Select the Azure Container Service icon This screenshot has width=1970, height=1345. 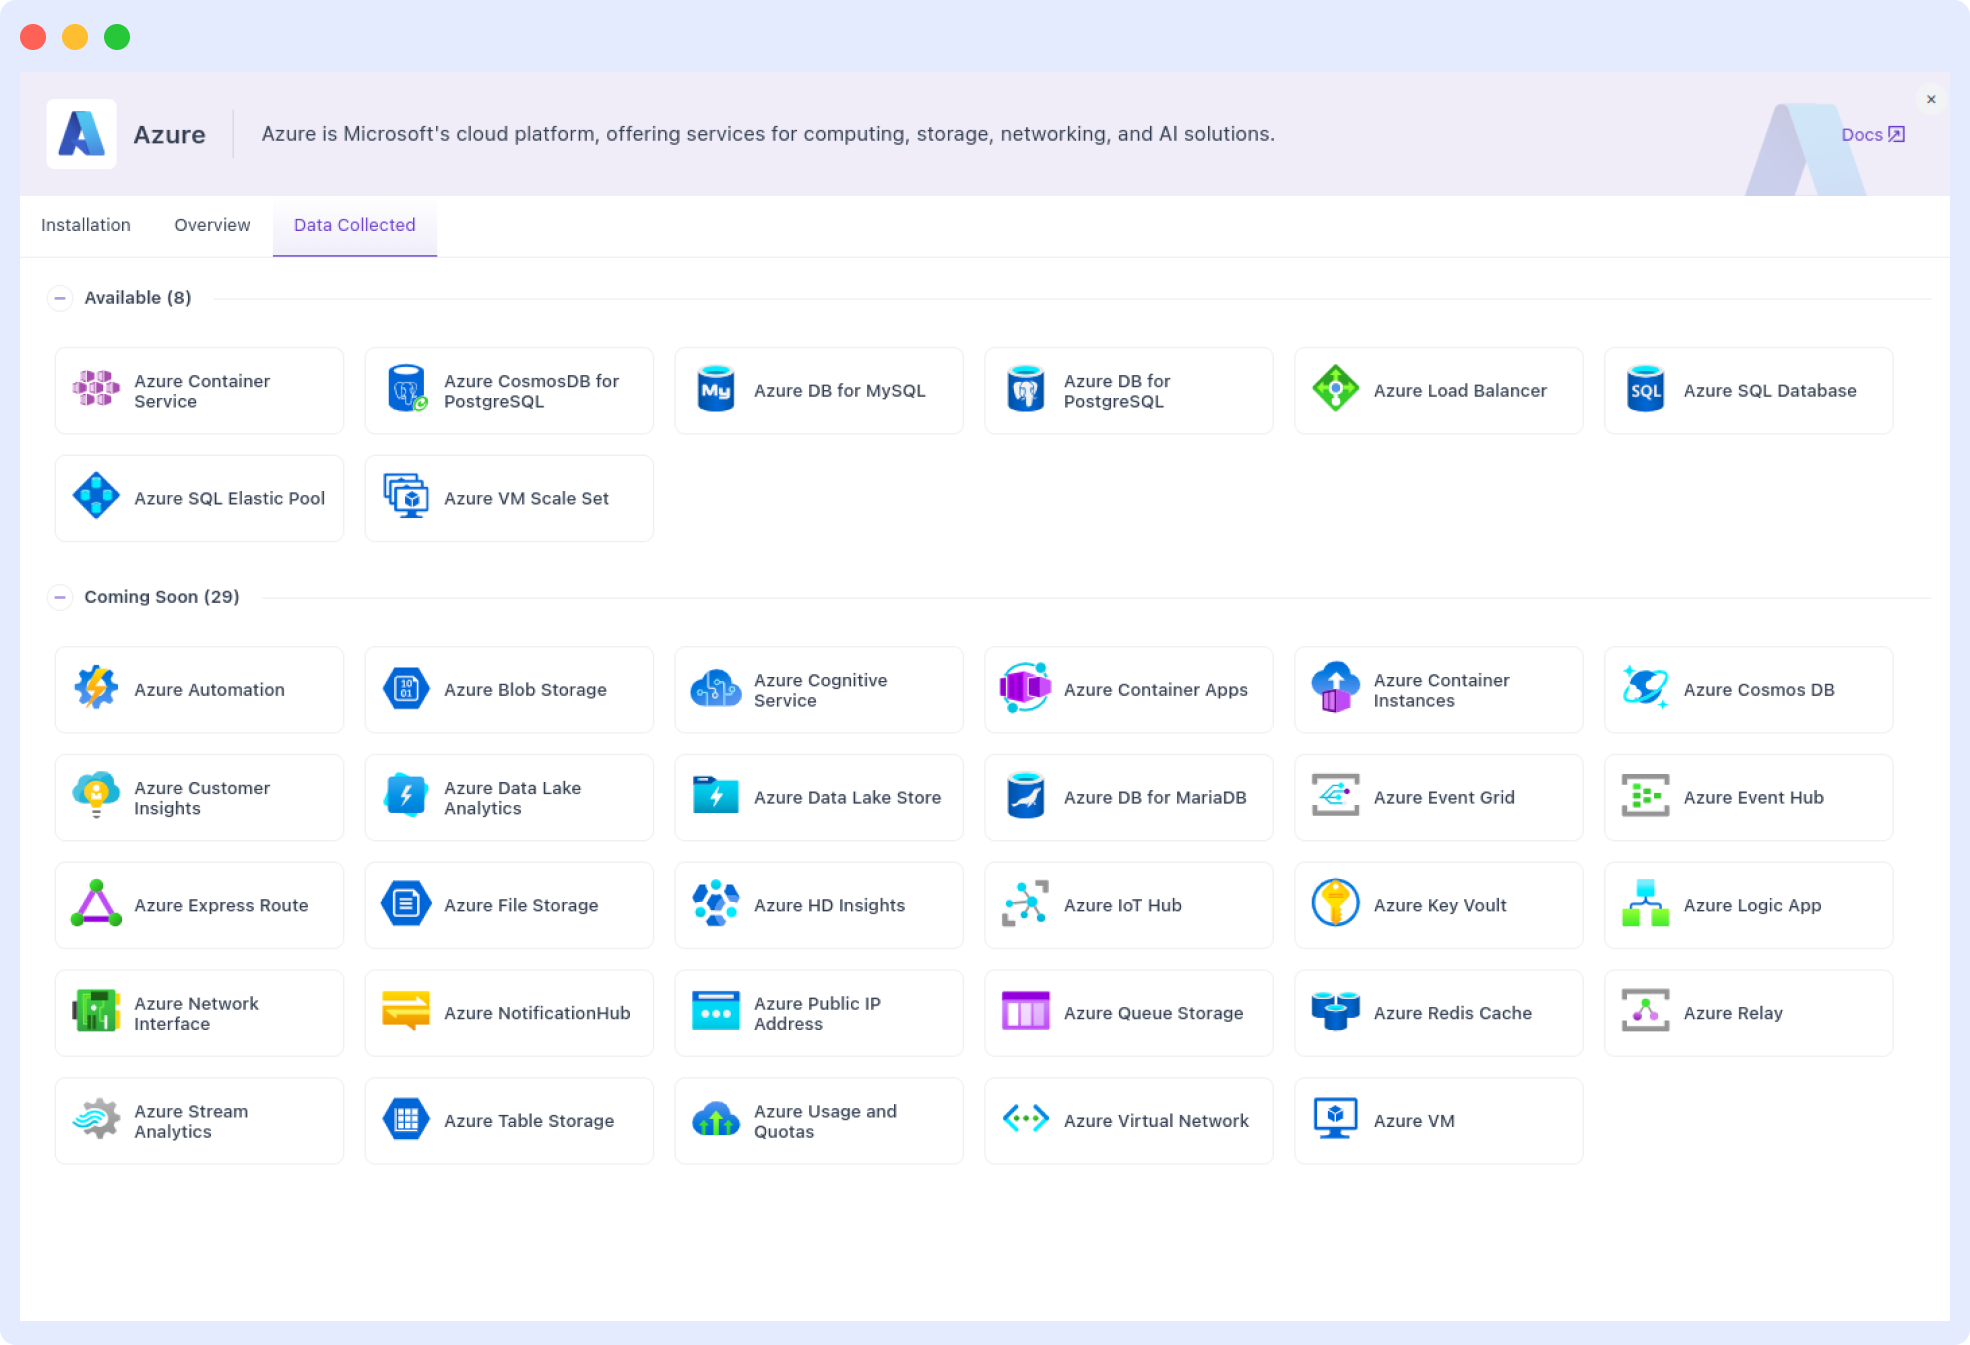point(95,390)
